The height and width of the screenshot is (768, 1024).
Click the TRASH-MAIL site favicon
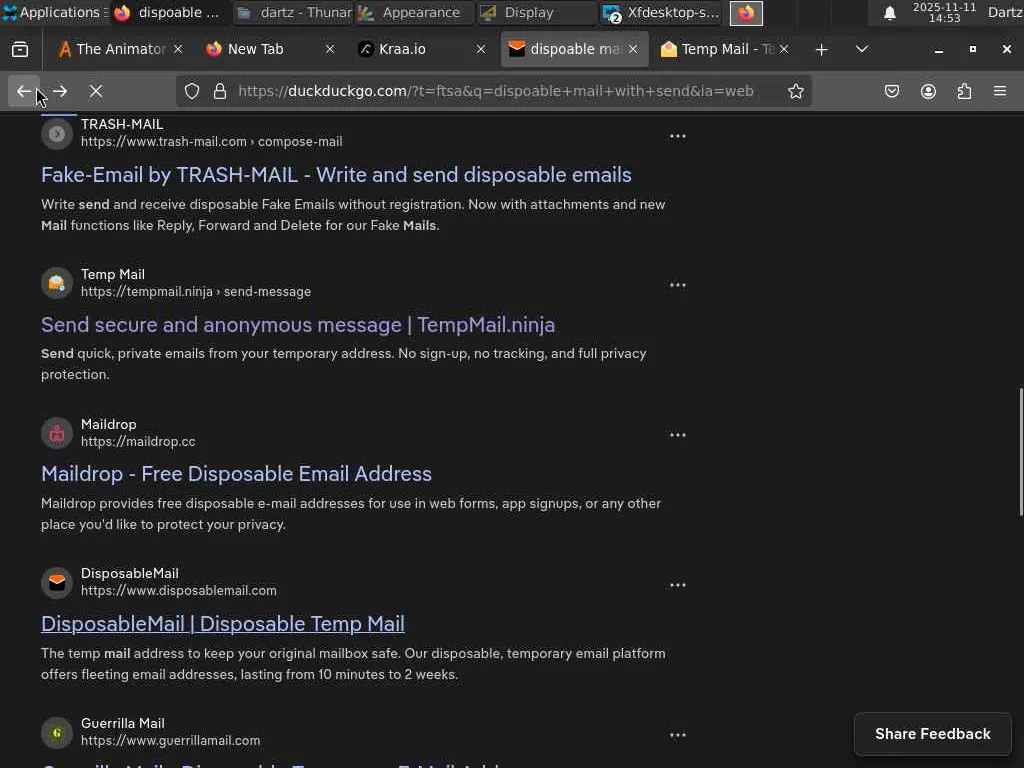point(57,133)
